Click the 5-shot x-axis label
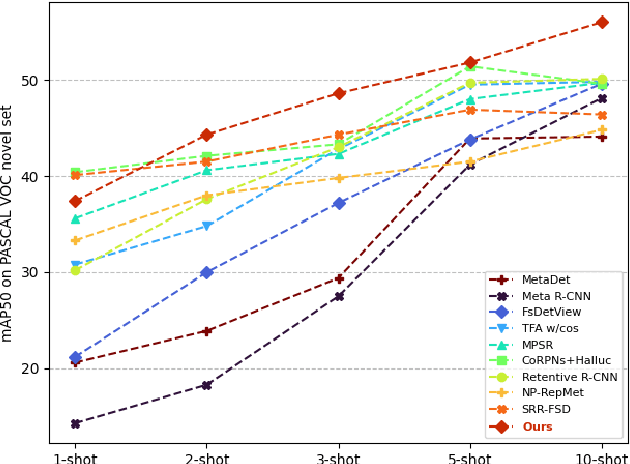The width and height of the screenshot is (630, 464). (x=470, y=458)
